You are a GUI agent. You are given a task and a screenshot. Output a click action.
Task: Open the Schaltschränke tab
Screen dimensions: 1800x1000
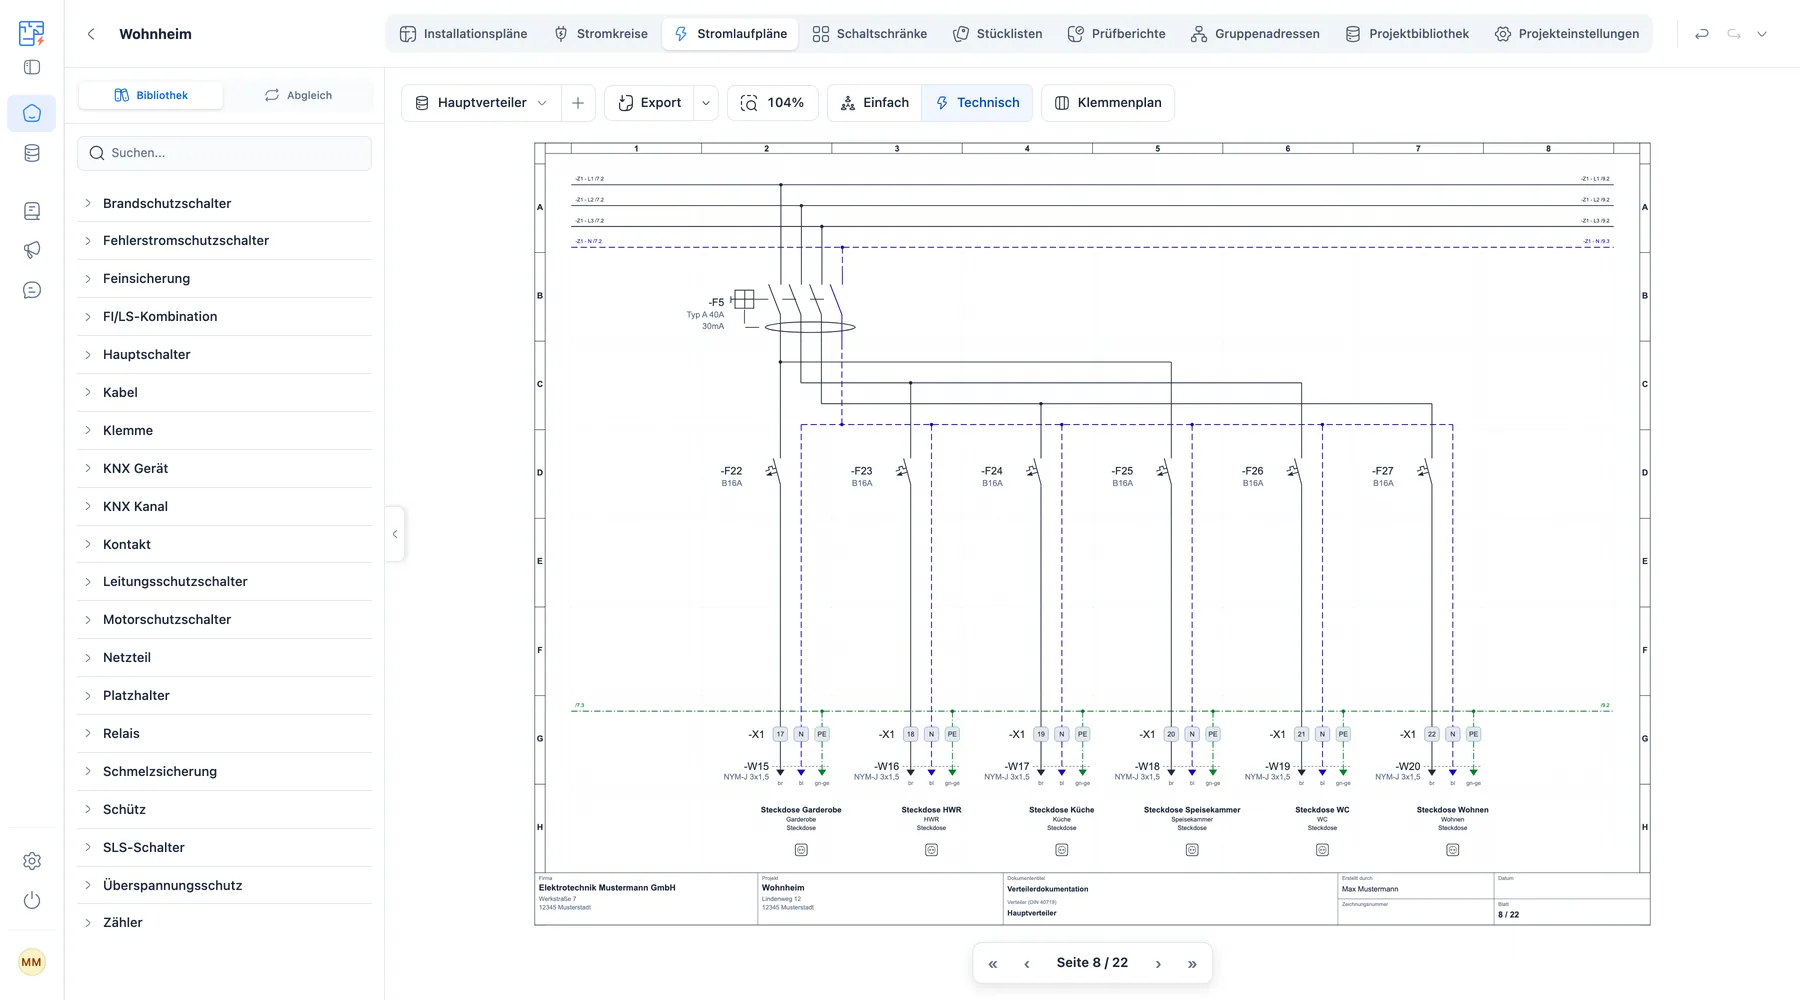click(869, 34)
